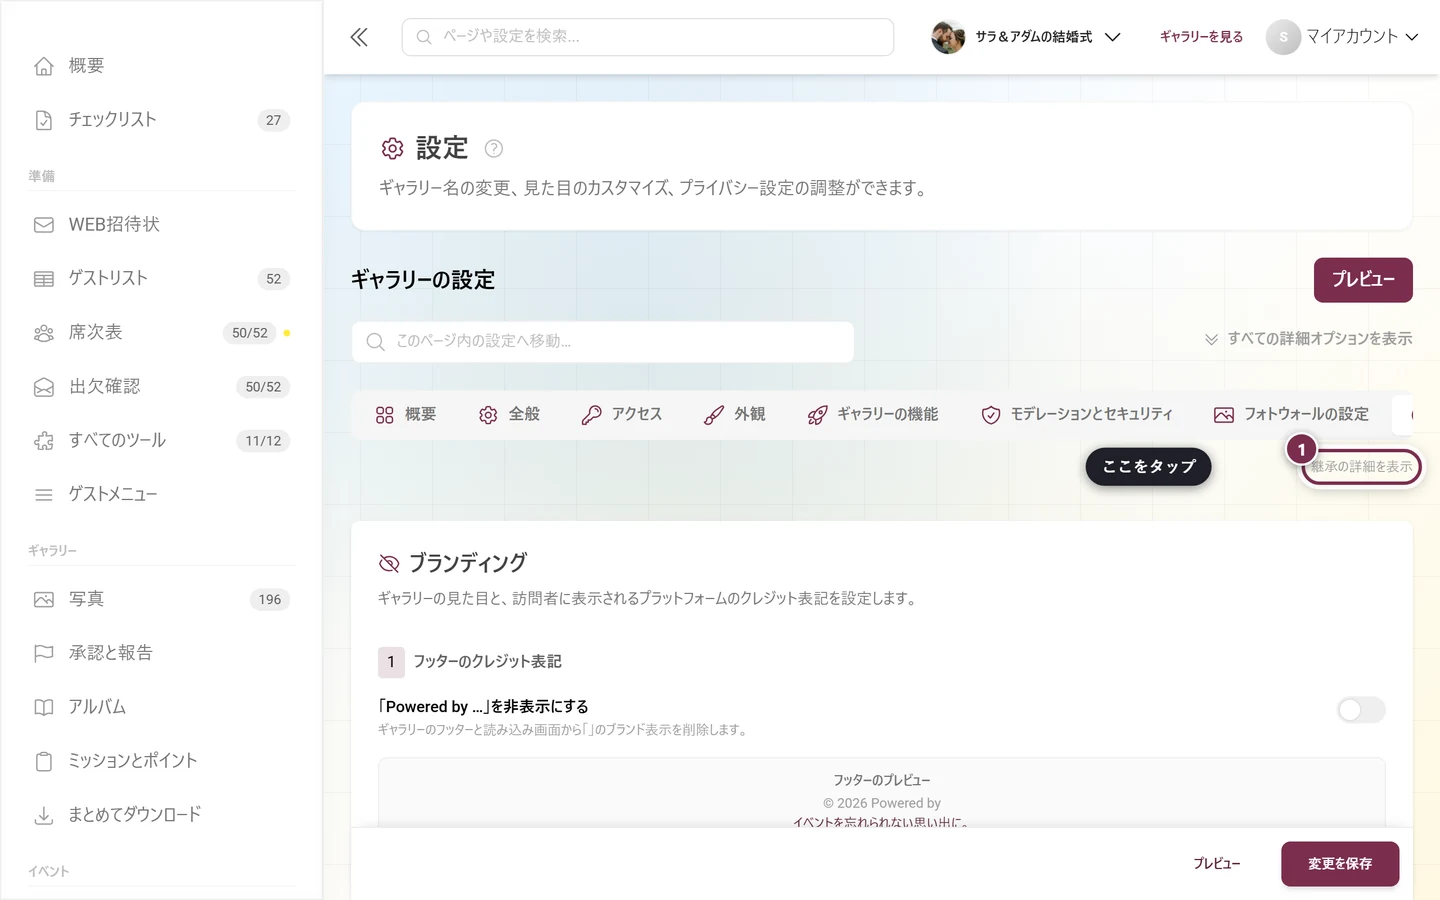1440x900 pixels.
Task: Go to WEB招待状 envelope item
Action: (x=161, y=225)
